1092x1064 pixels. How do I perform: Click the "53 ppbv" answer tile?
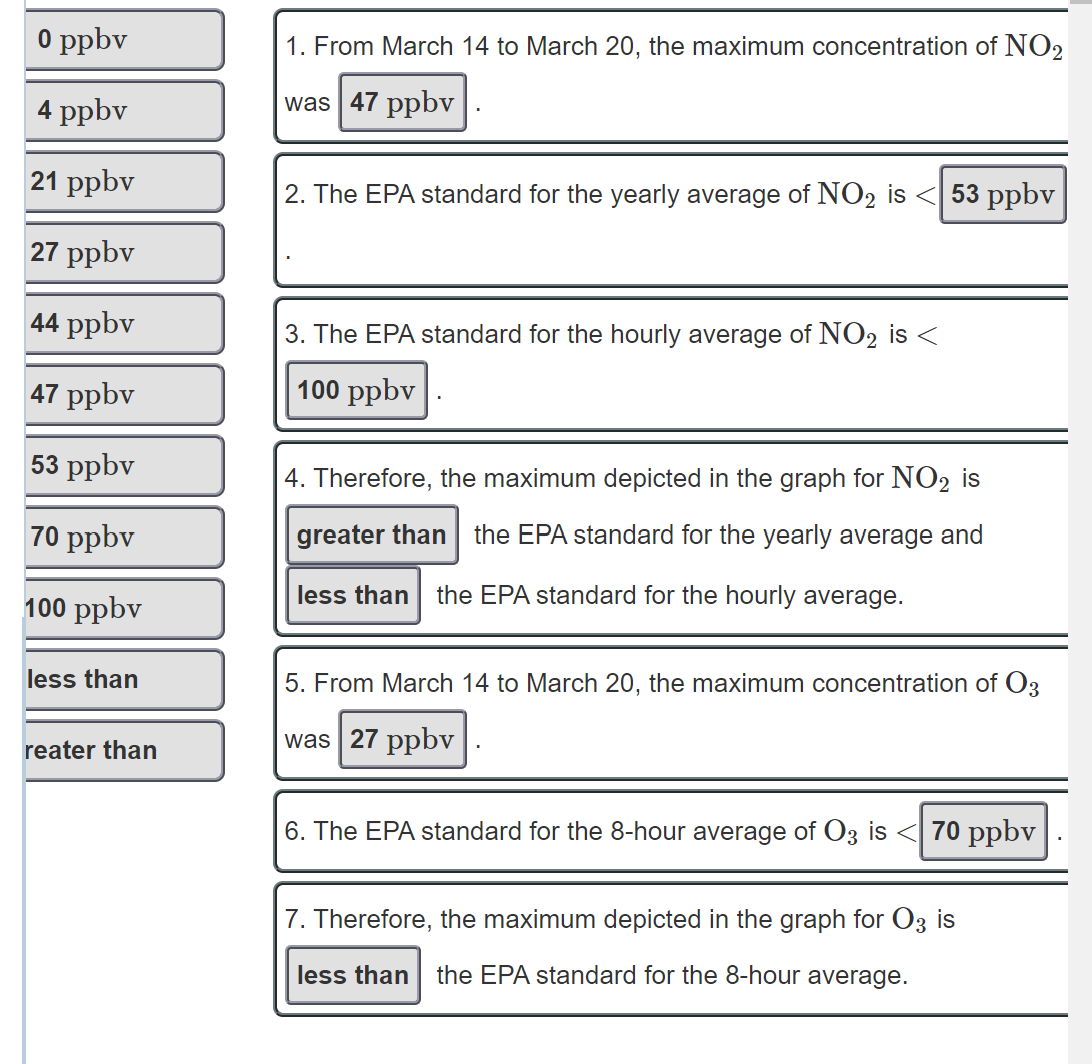124,466
